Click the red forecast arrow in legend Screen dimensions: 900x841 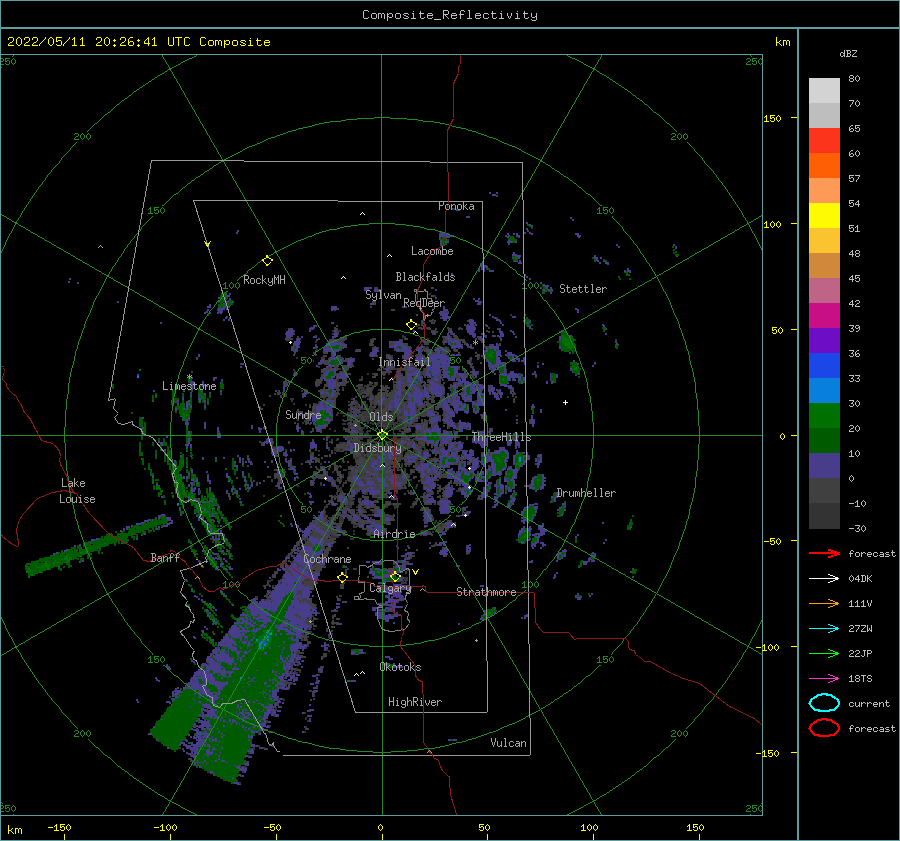pyautogui.click(x=824, y=553)
